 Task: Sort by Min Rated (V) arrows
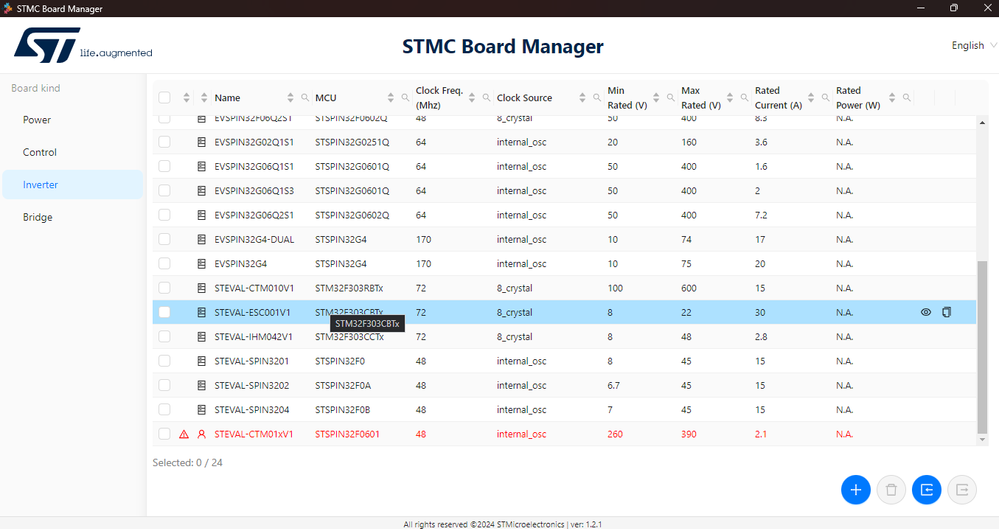[656, 98]
